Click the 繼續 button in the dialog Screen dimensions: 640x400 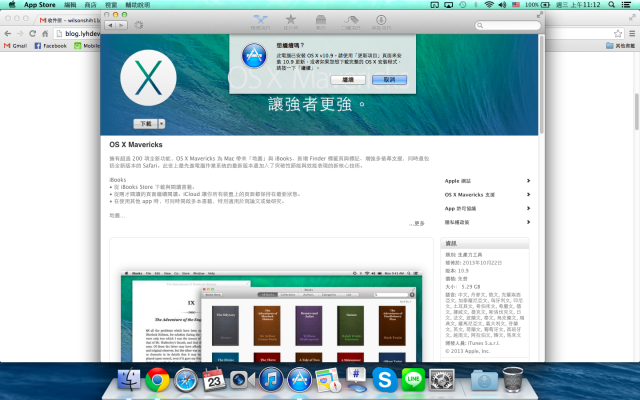tap(348, 80)
